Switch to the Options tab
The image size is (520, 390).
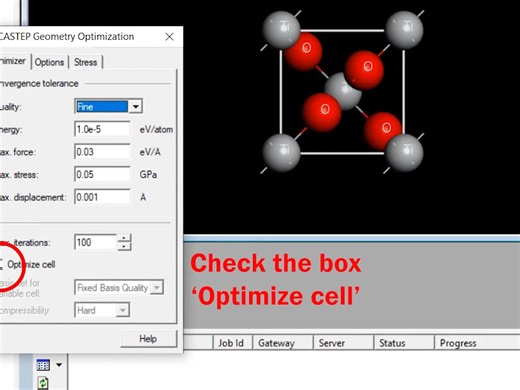(49, 62)
